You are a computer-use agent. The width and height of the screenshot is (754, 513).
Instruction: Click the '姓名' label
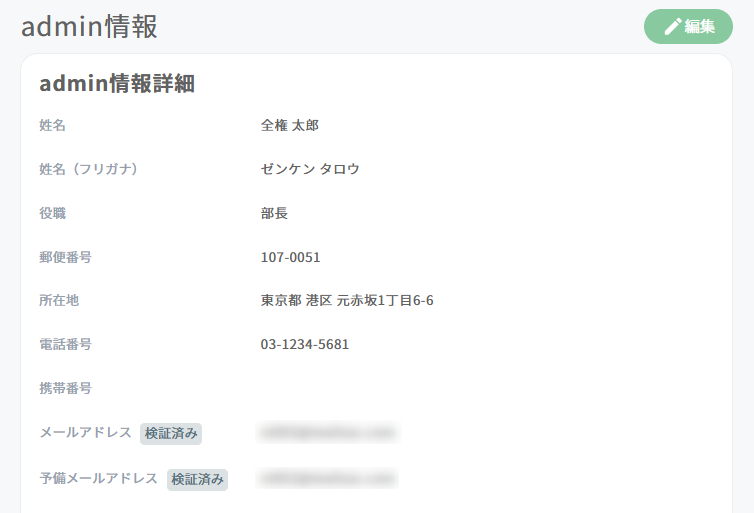(52, 125)
